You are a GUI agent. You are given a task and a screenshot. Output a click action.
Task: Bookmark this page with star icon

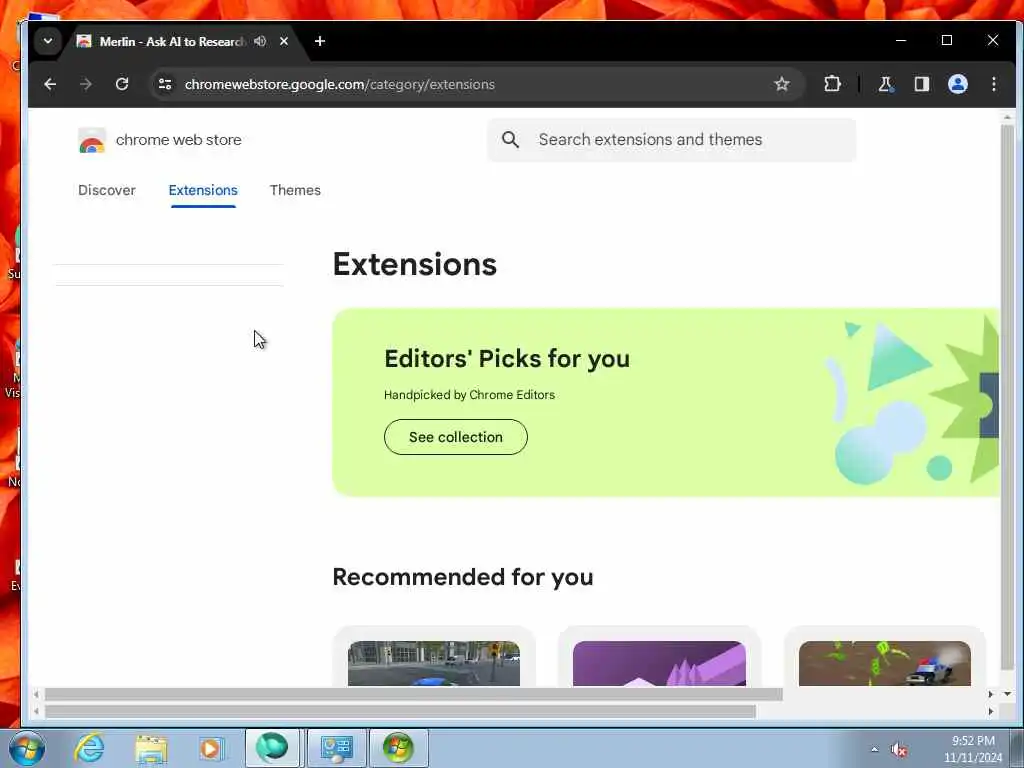click(782, 84)
